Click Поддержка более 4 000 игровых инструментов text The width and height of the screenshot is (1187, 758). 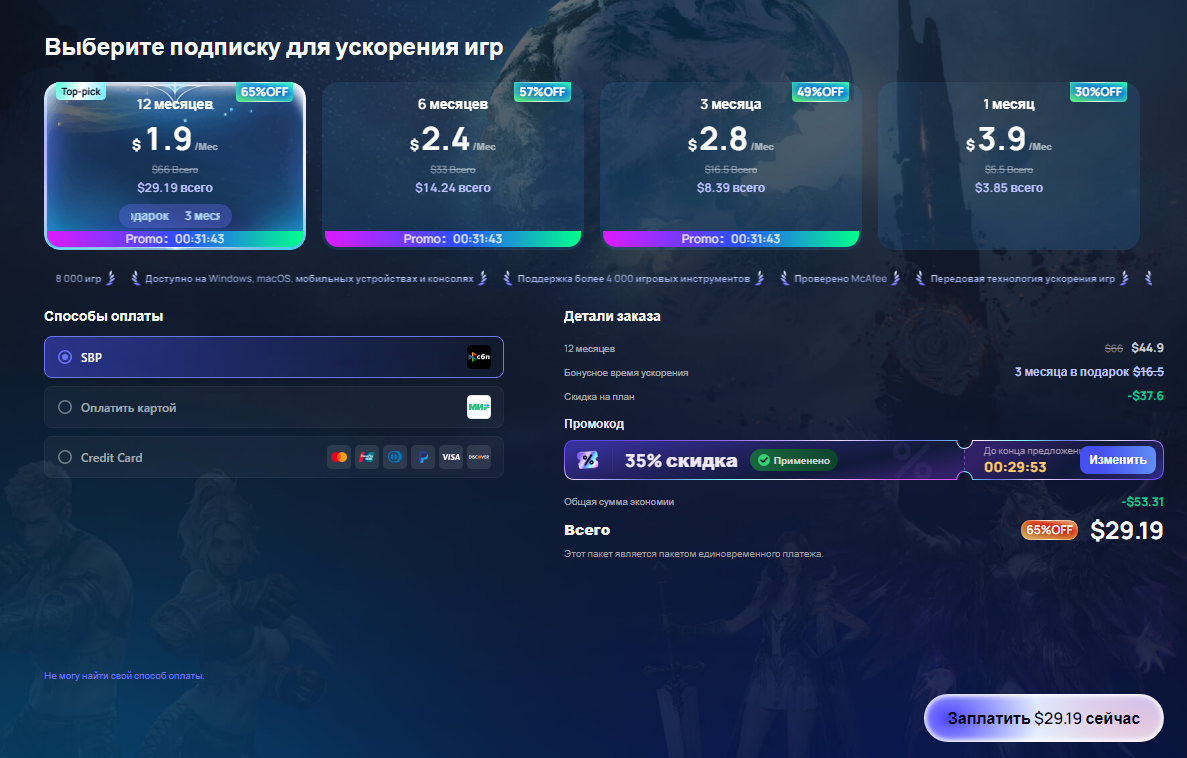click(x=634, y=279)
